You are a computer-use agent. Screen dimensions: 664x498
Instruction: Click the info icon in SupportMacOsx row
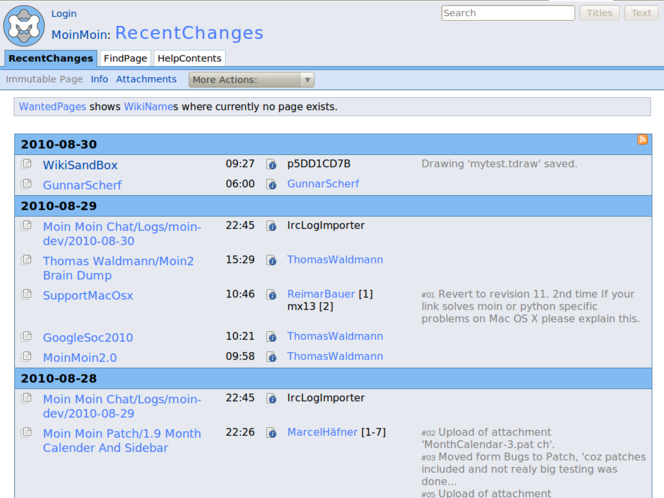[271, 296]
